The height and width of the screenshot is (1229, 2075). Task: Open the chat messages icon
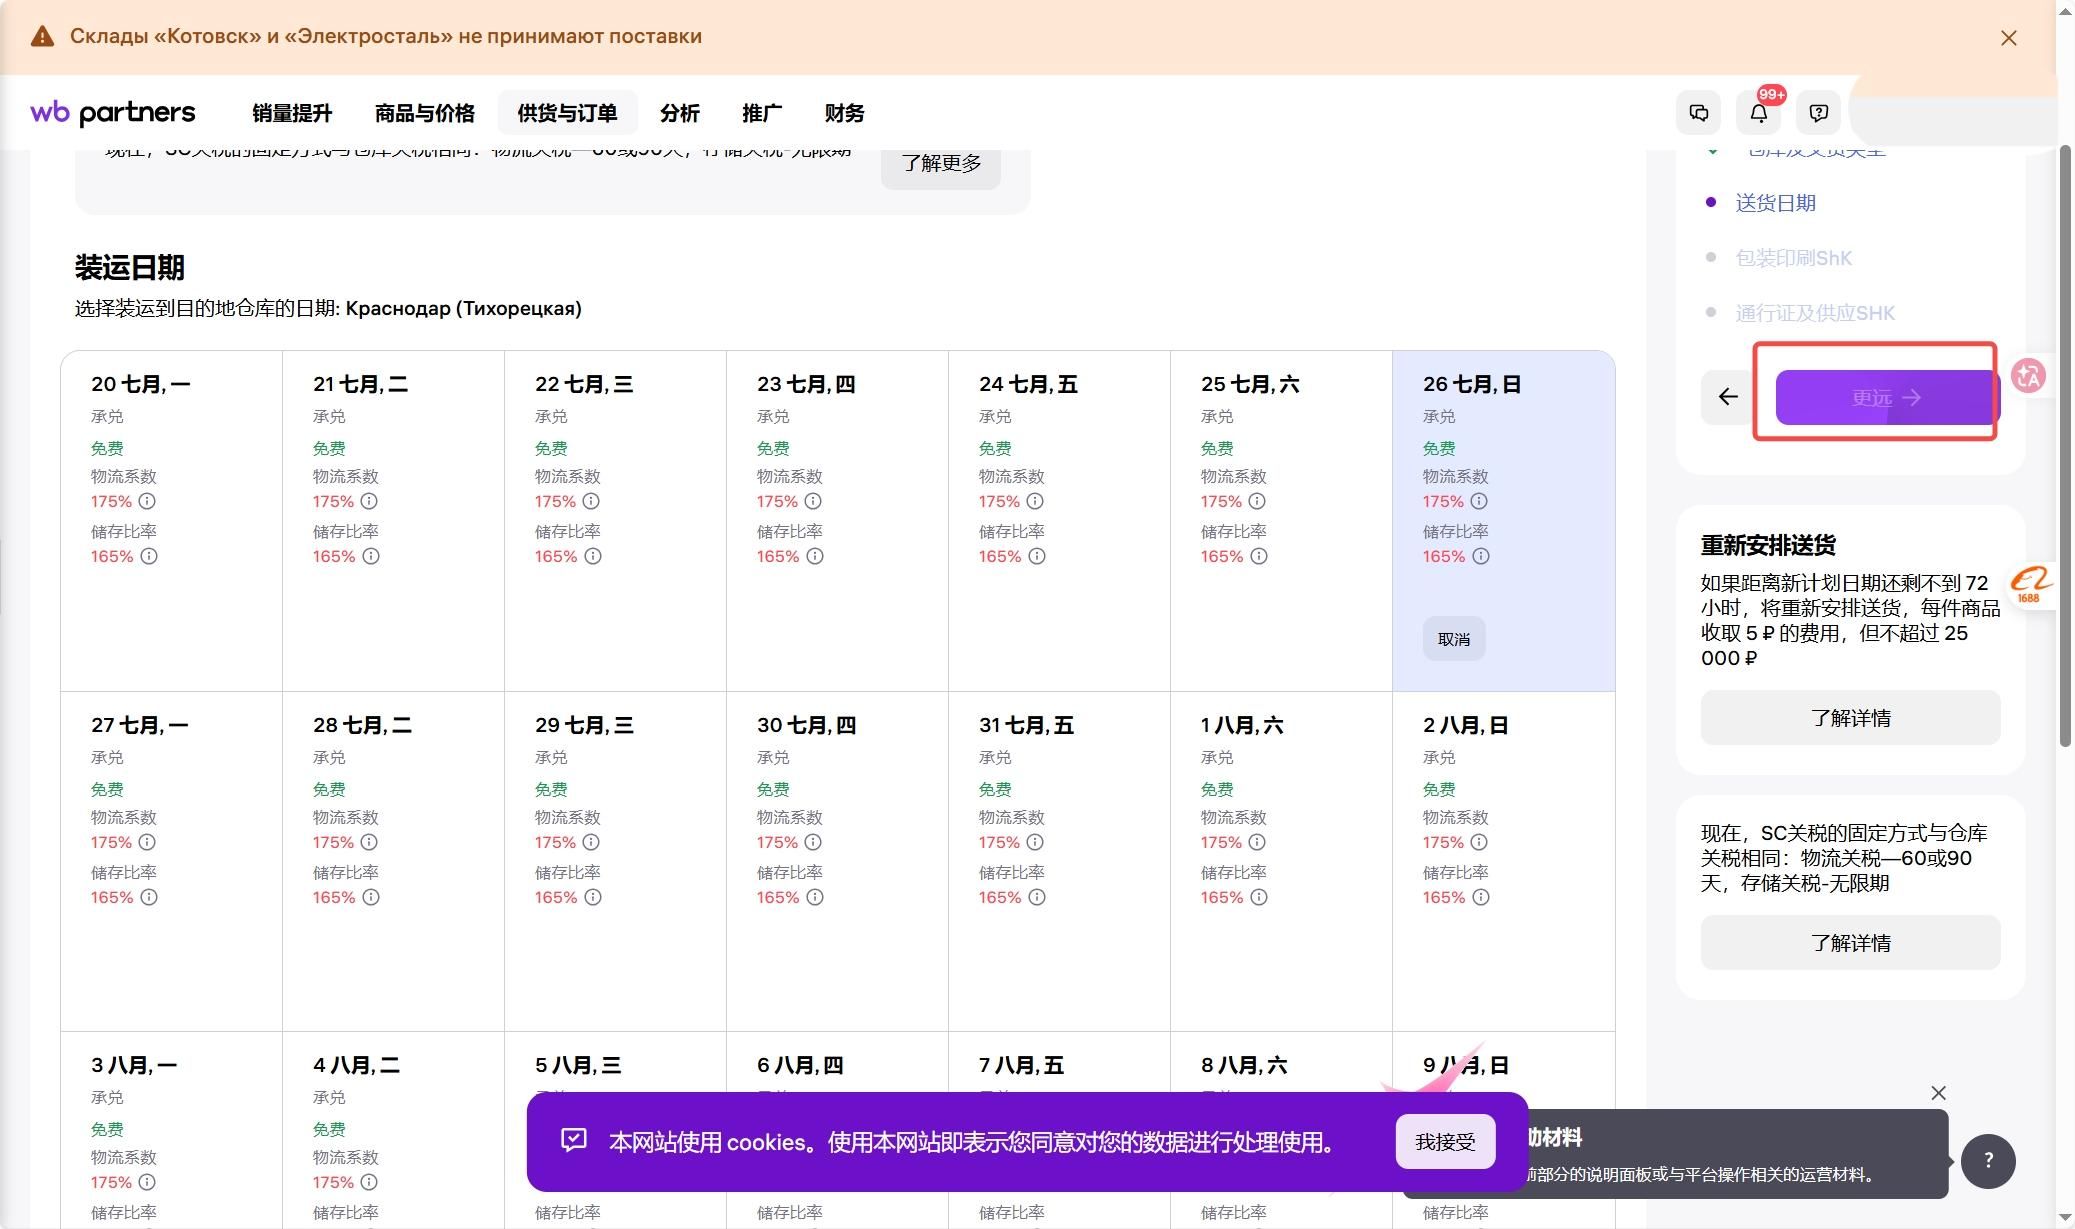(1698, 113)
